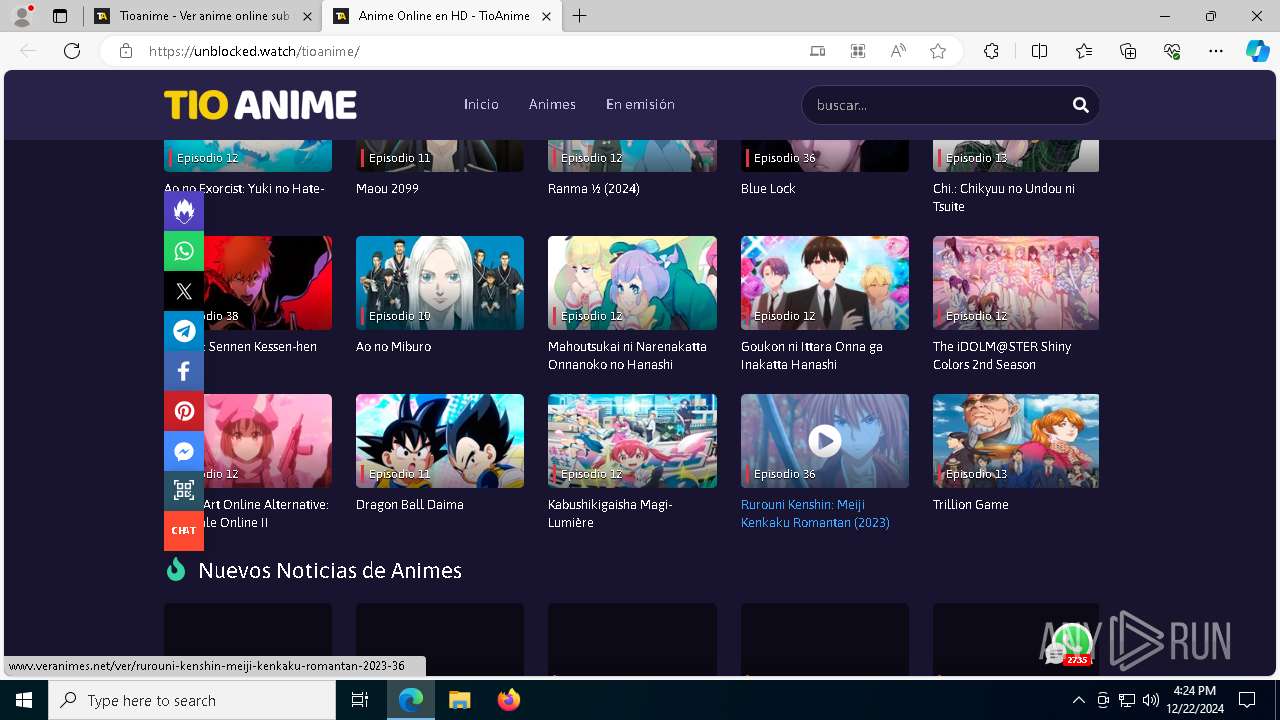Open 'Blue Lock' title link
Screen dimensions: 1280x720
[x=768, y=189]
